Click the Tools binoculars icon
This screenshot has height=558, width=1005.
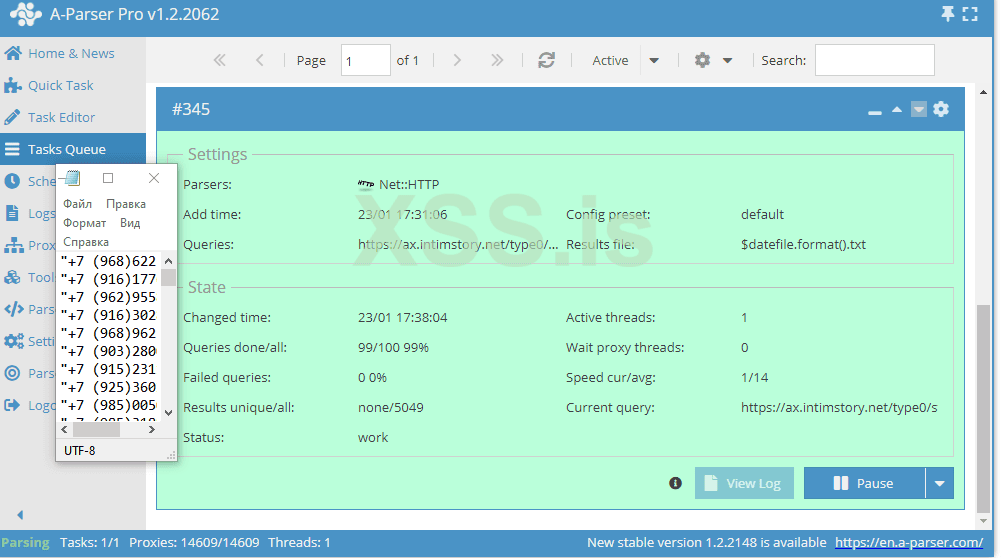point(12,277)
